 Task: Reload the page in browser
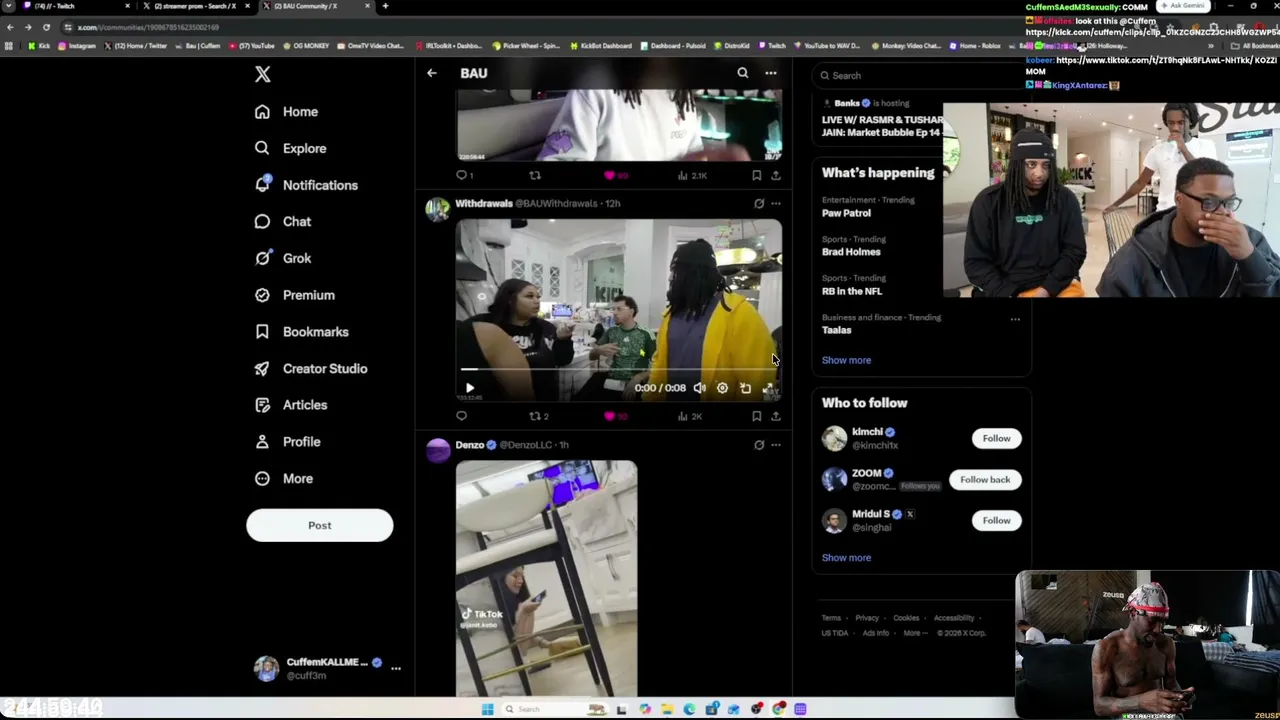click(46, 27)
